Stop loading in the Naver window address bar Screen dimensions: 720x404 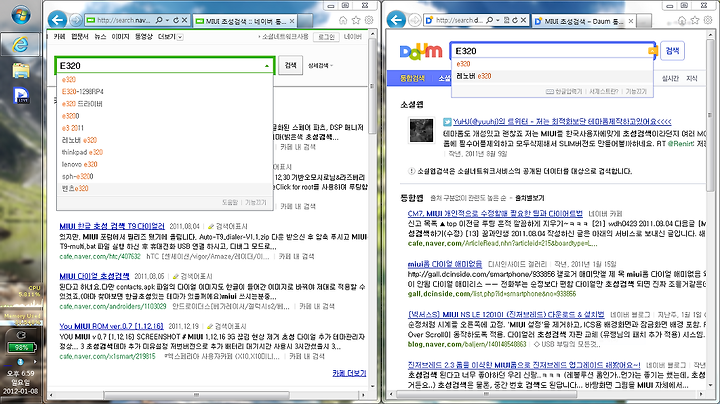click(184, 20)
